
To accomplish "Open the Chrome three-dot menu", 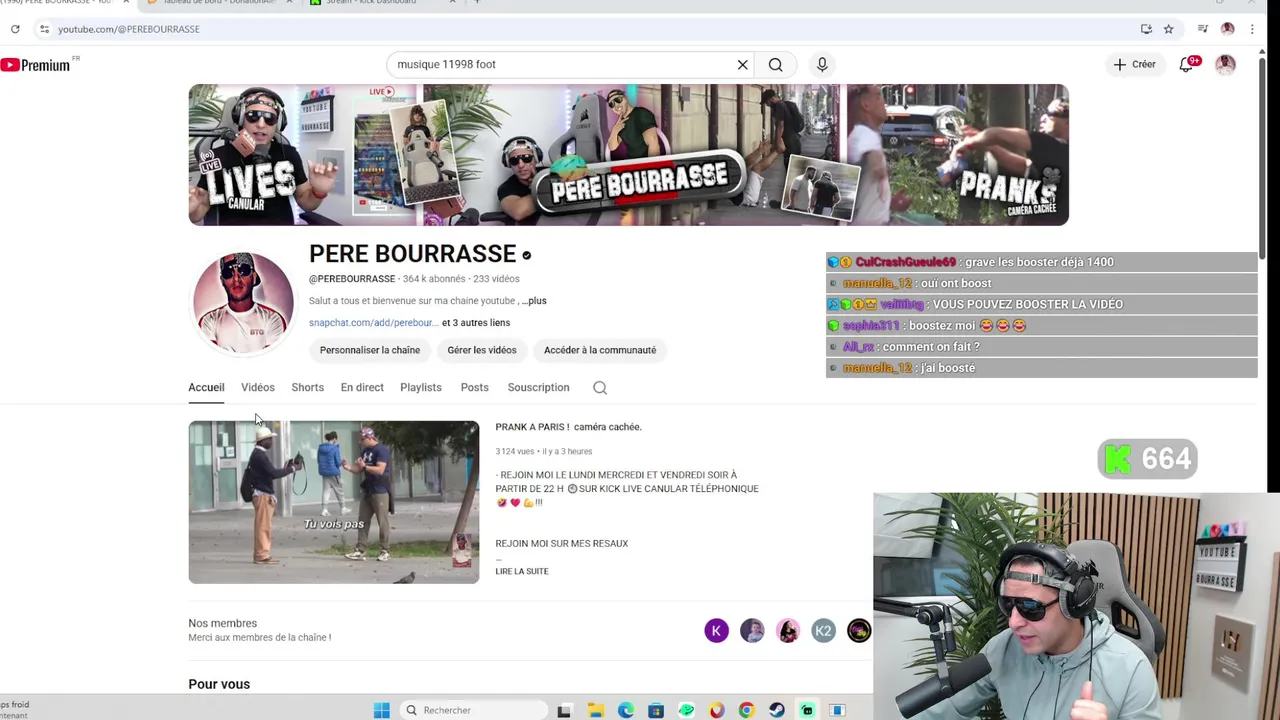I will [1252, 29].
